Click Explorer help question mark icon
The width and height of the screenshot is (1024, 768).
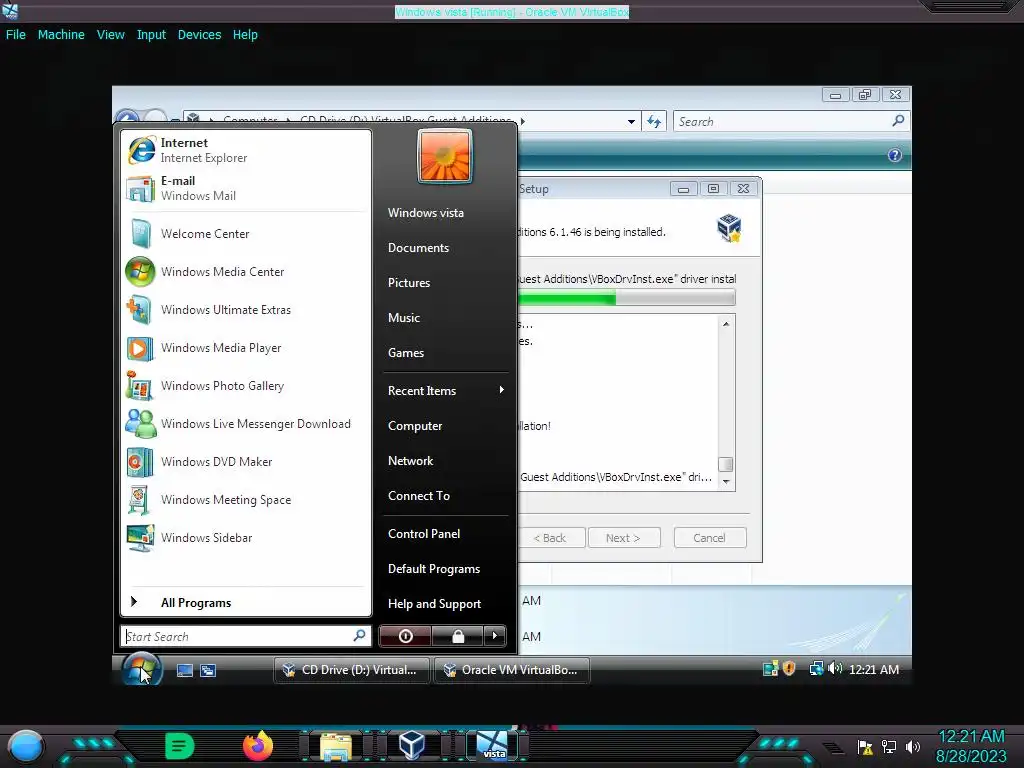click(x=895, y=155)
